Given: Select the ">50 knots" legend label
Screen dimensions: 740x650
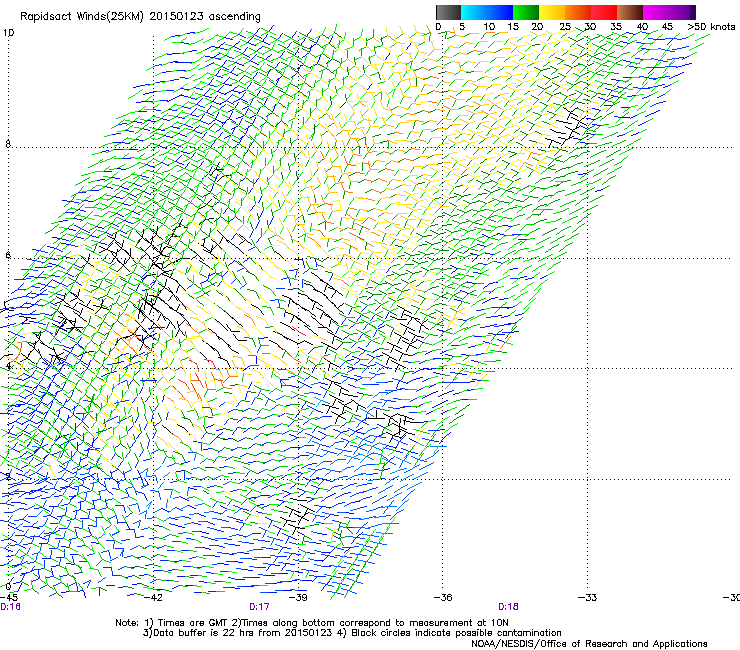Looking at the screenshot, I should (x=711, y=27).
